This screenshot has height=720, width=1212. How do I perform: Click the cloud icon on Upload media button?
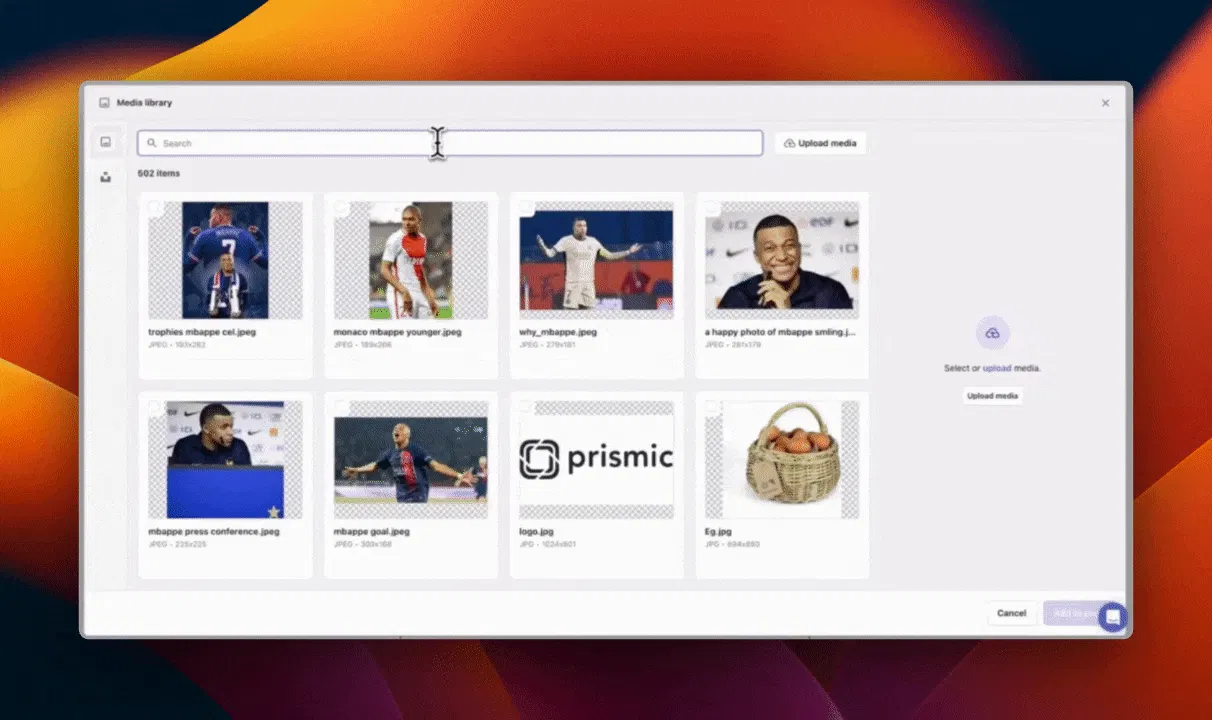click(789, 143)
